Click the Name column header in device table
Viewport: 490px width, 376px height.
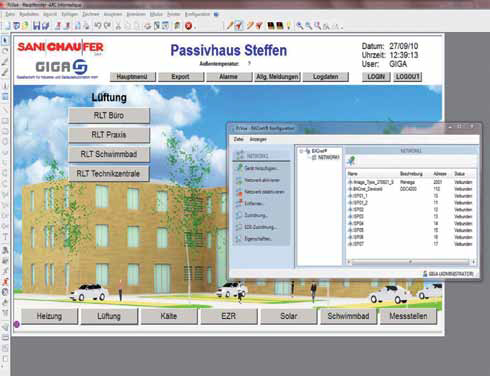click(353, 174)
